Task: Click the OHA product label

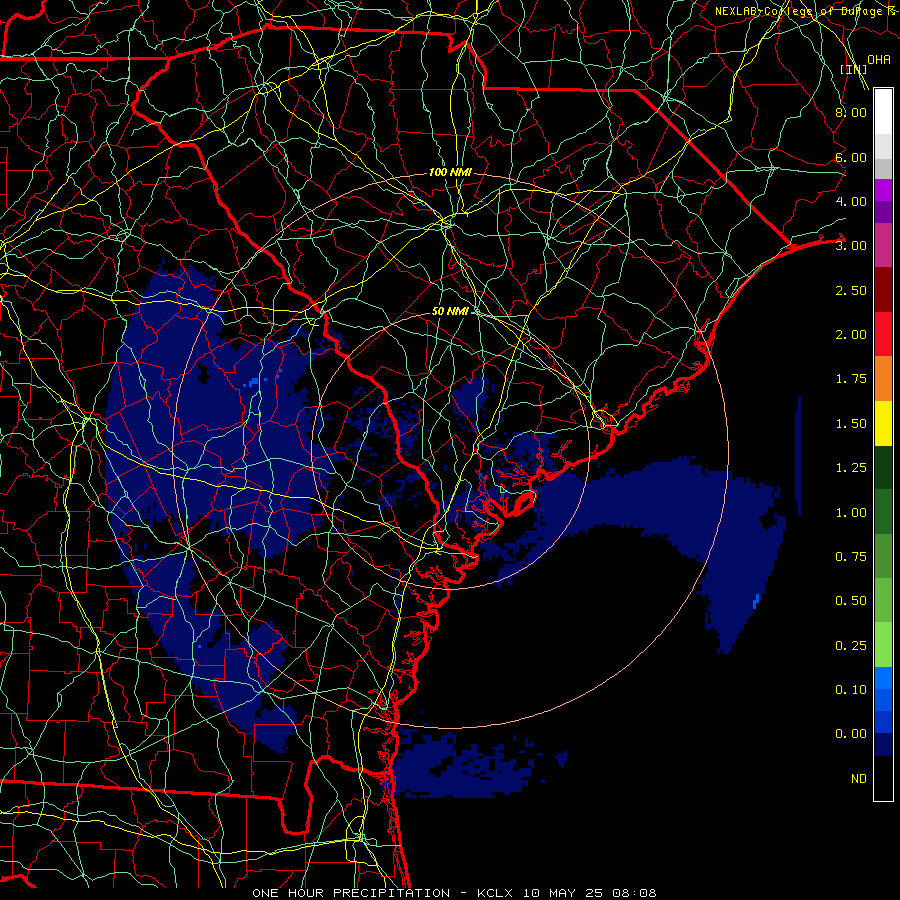Action: 879,60
